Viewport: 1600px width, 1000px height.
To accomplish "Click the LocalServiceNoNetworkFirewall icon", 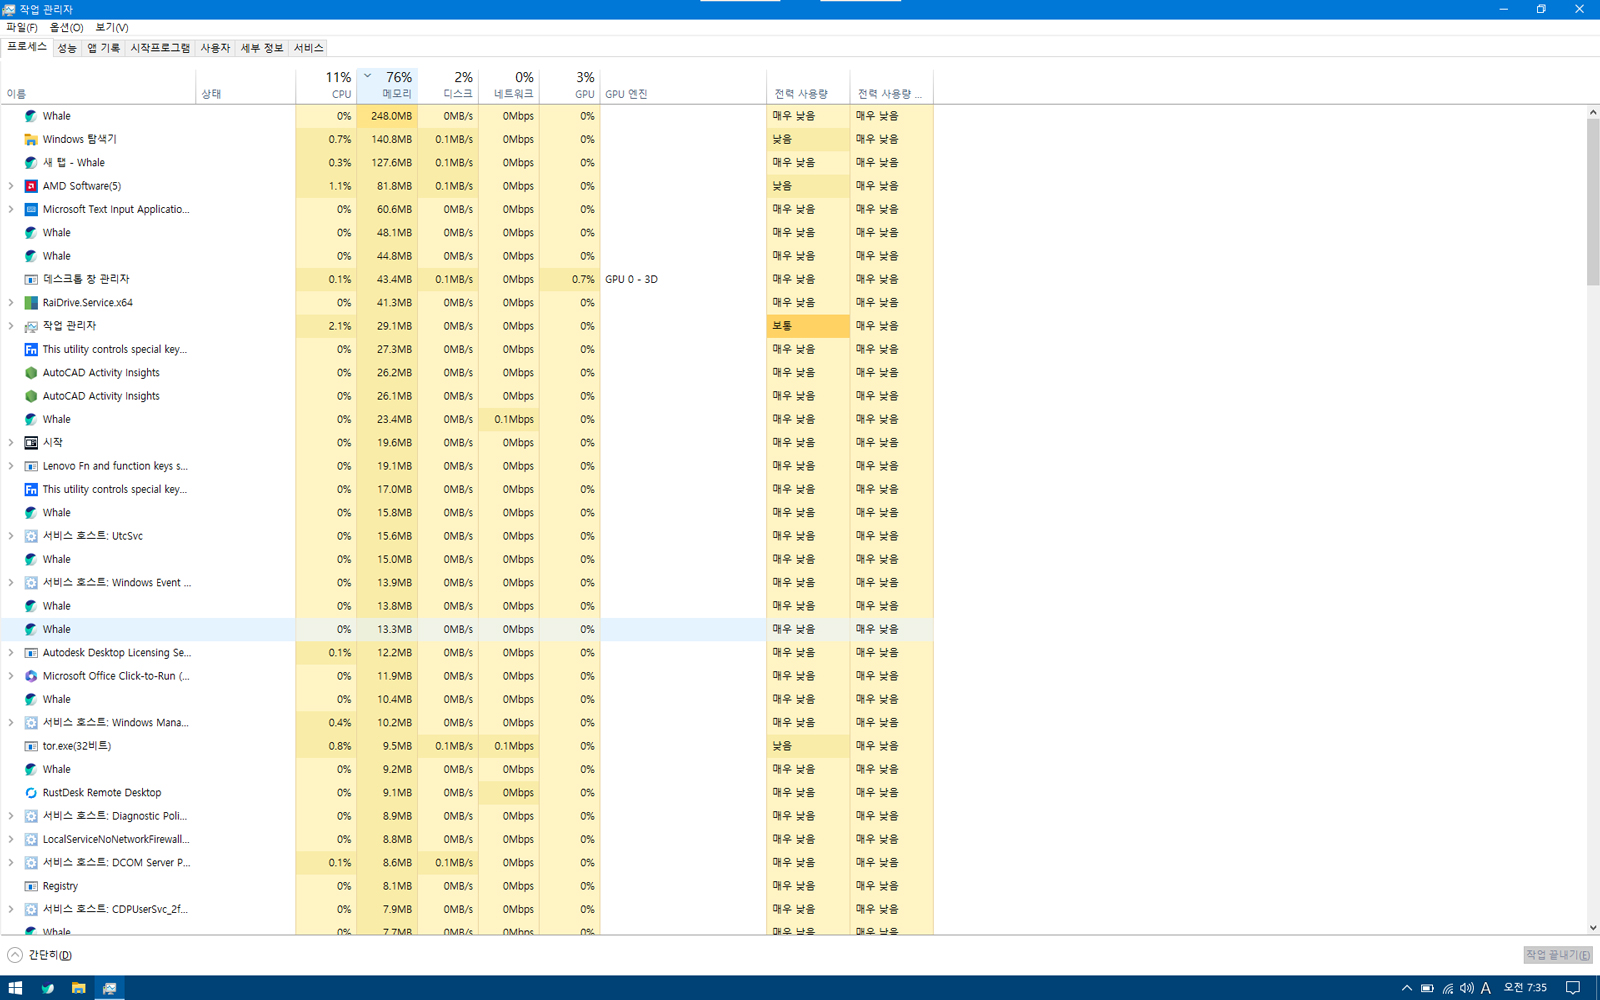I will 31,839.
